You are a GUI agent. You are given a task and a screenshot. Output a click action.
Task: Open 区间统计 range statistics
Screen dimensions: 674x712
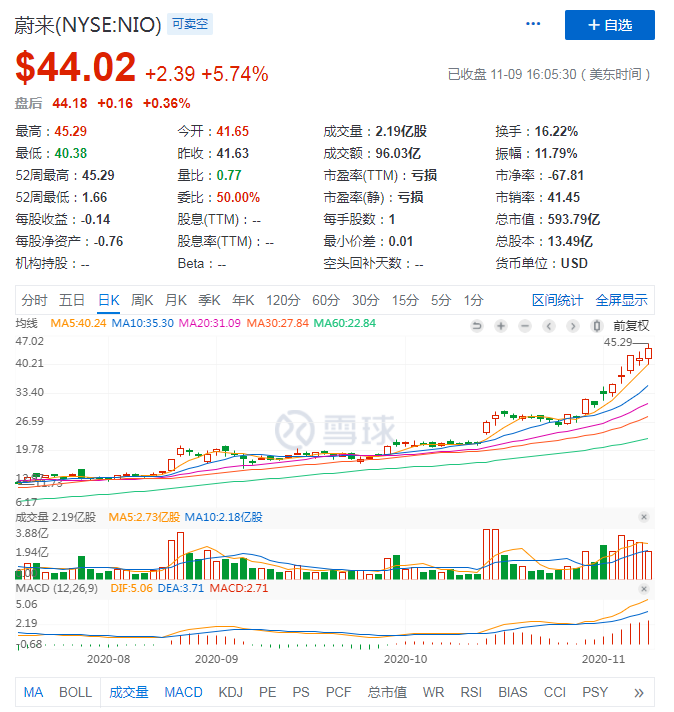click(557, 300)
